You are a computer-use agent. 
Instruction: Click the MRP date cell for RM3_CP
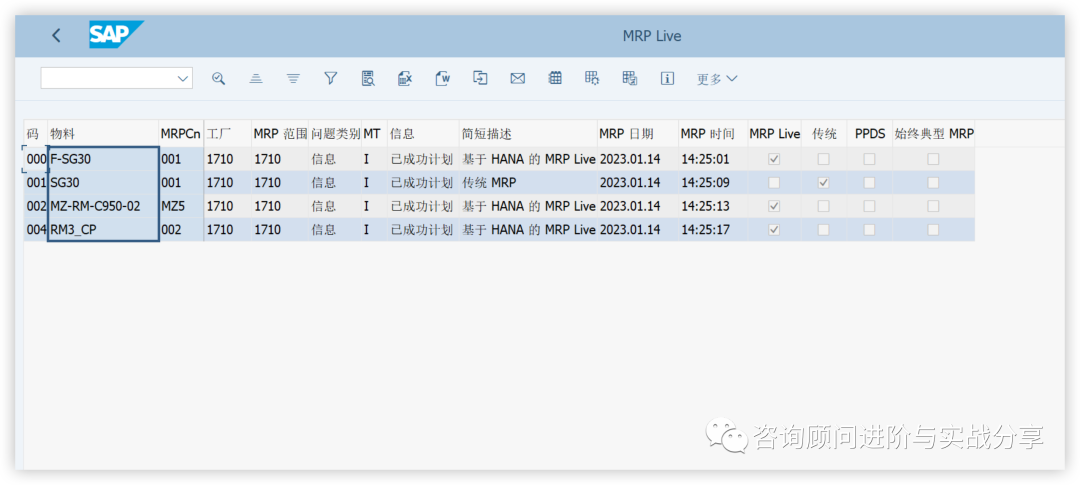(638, 229)
